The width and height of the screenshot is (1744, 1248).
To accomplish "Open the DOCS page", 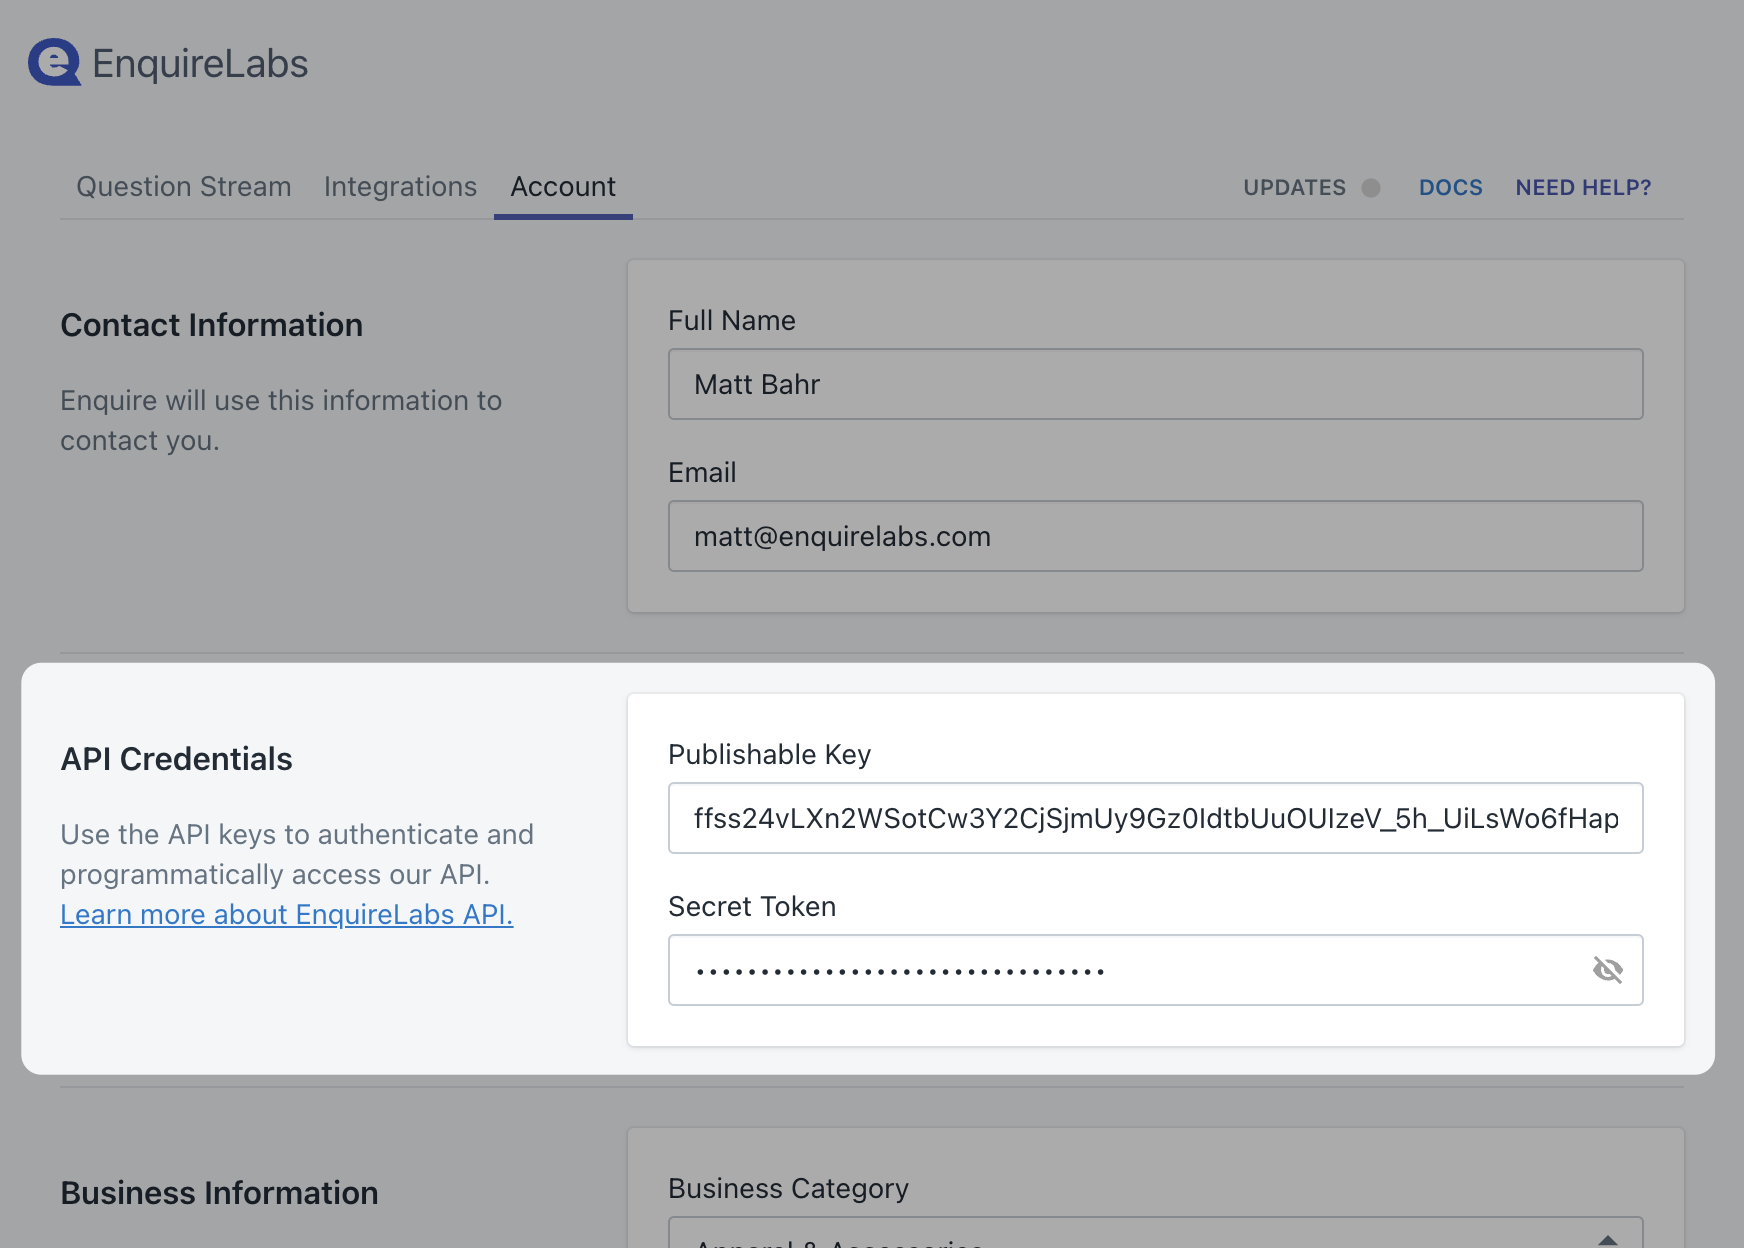I will (1451, 187).
